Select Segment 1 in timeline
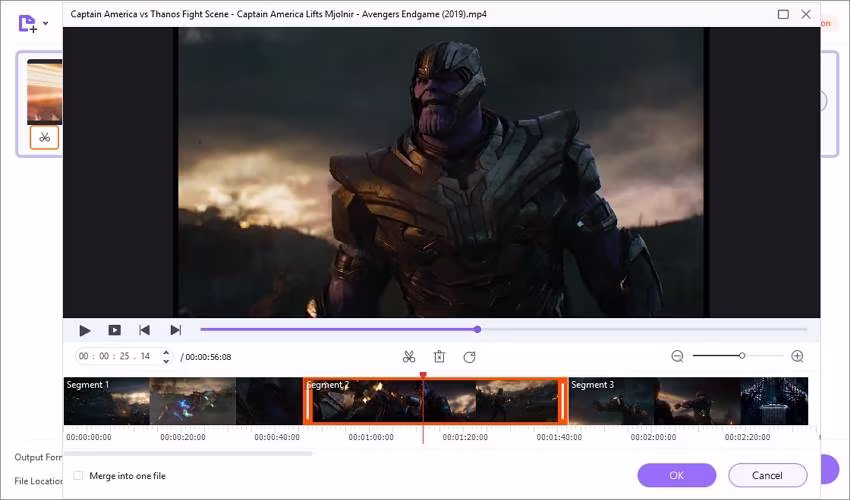 [183, 401]
